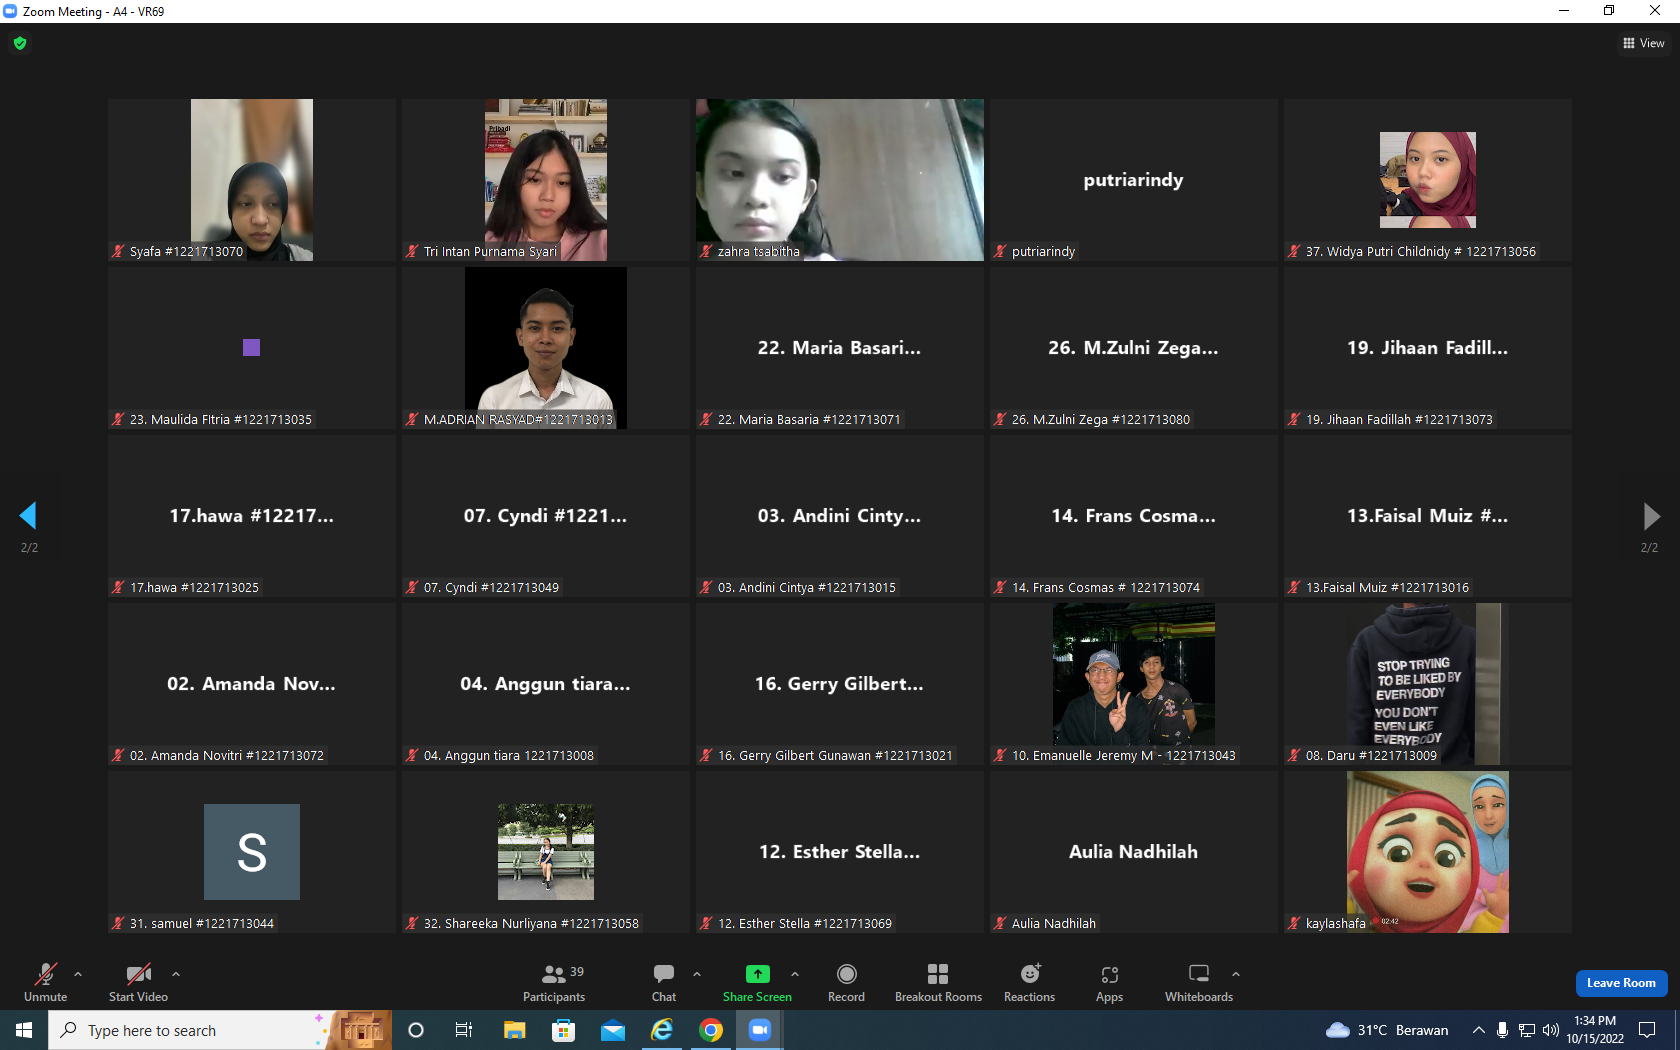Open the Reactions menu
1680x1050 pixels.
(x=1029, y=982)
